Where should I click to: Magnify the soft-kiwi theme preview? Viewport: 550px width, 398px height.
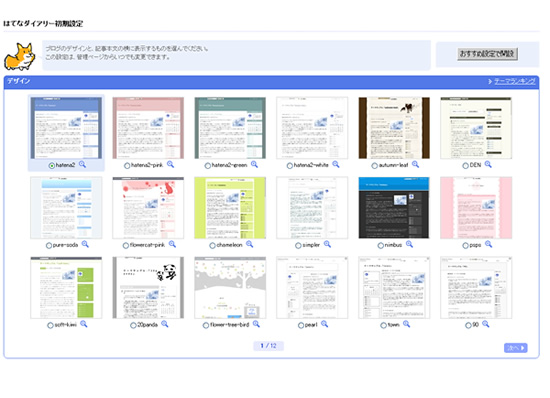[x=84, y=324]
